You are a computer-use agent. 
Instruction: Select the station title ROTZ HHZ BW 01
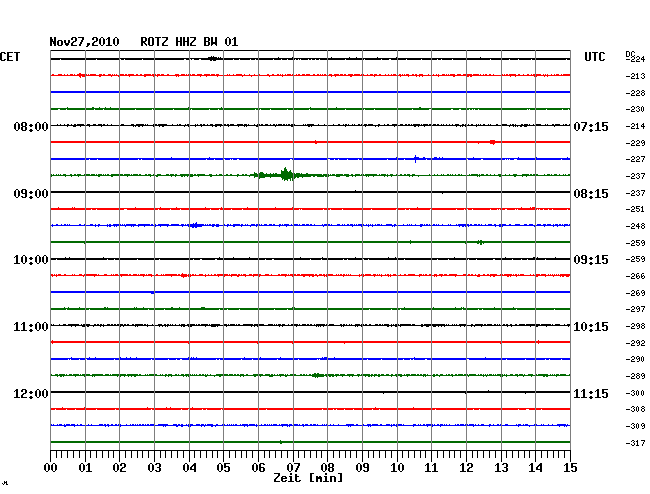pos(189,42)
